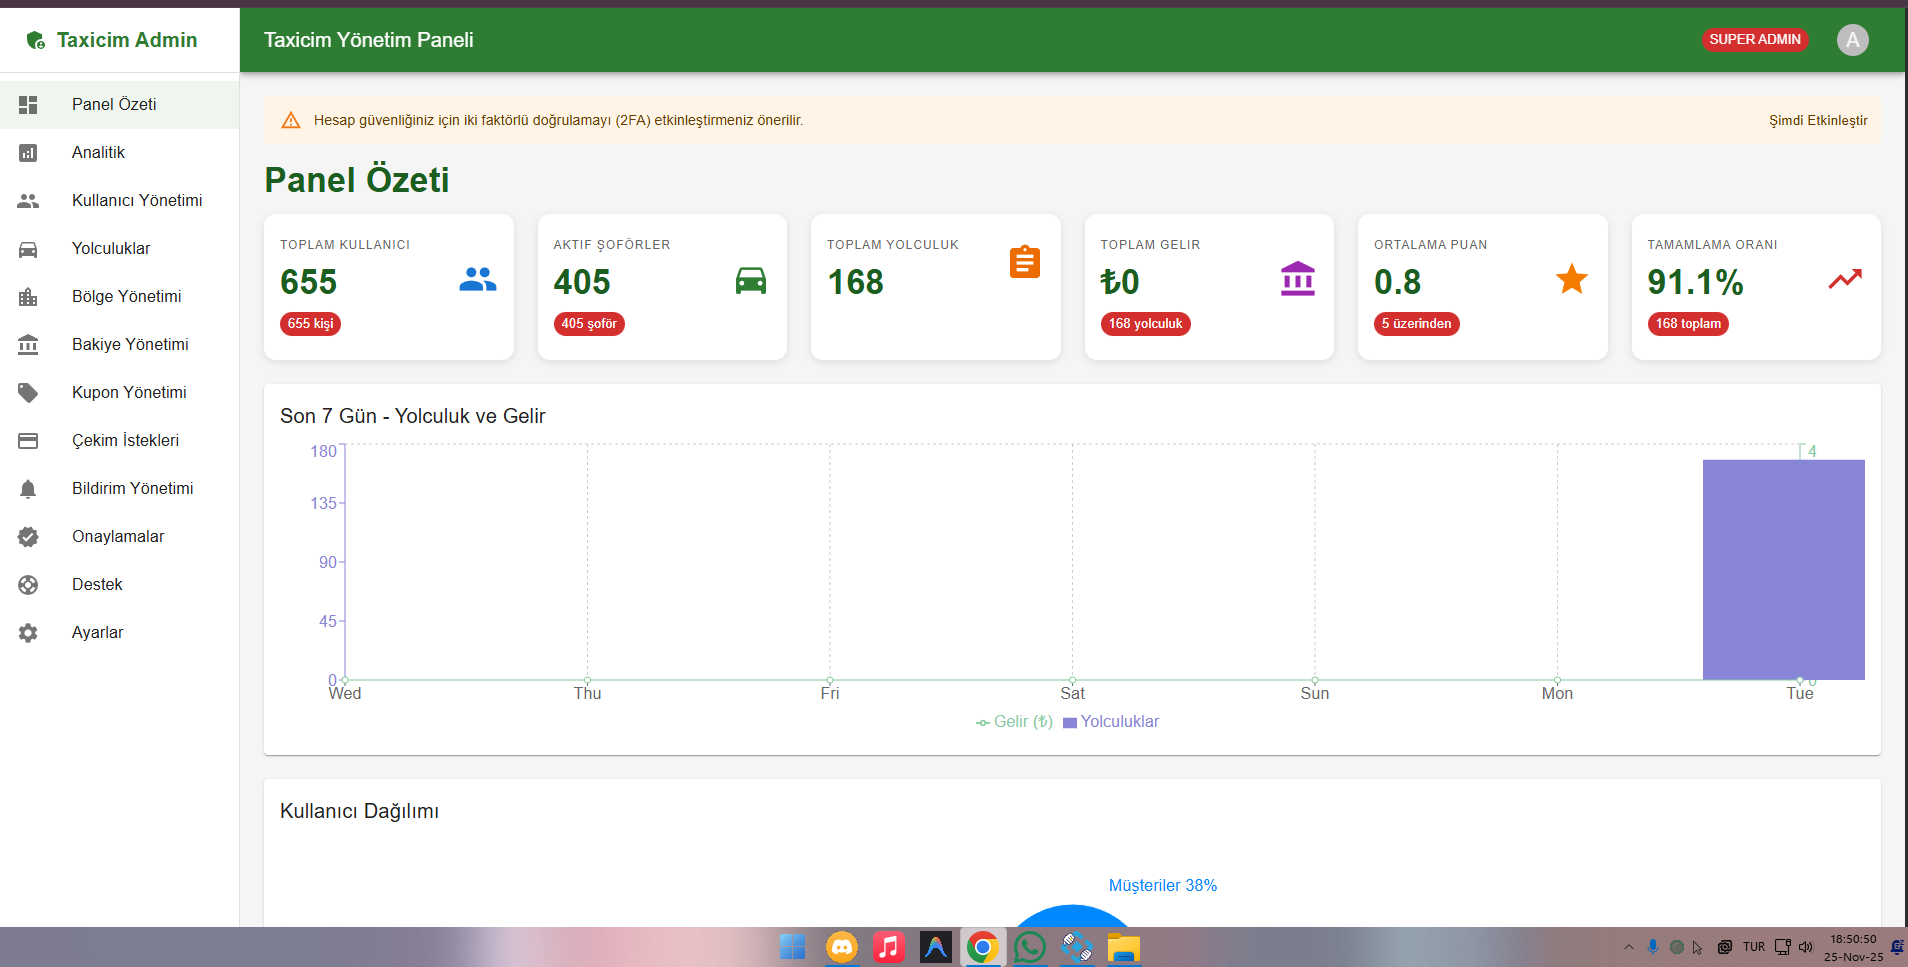Click the purple Tuesday bar in chart

coord(1783,570)
